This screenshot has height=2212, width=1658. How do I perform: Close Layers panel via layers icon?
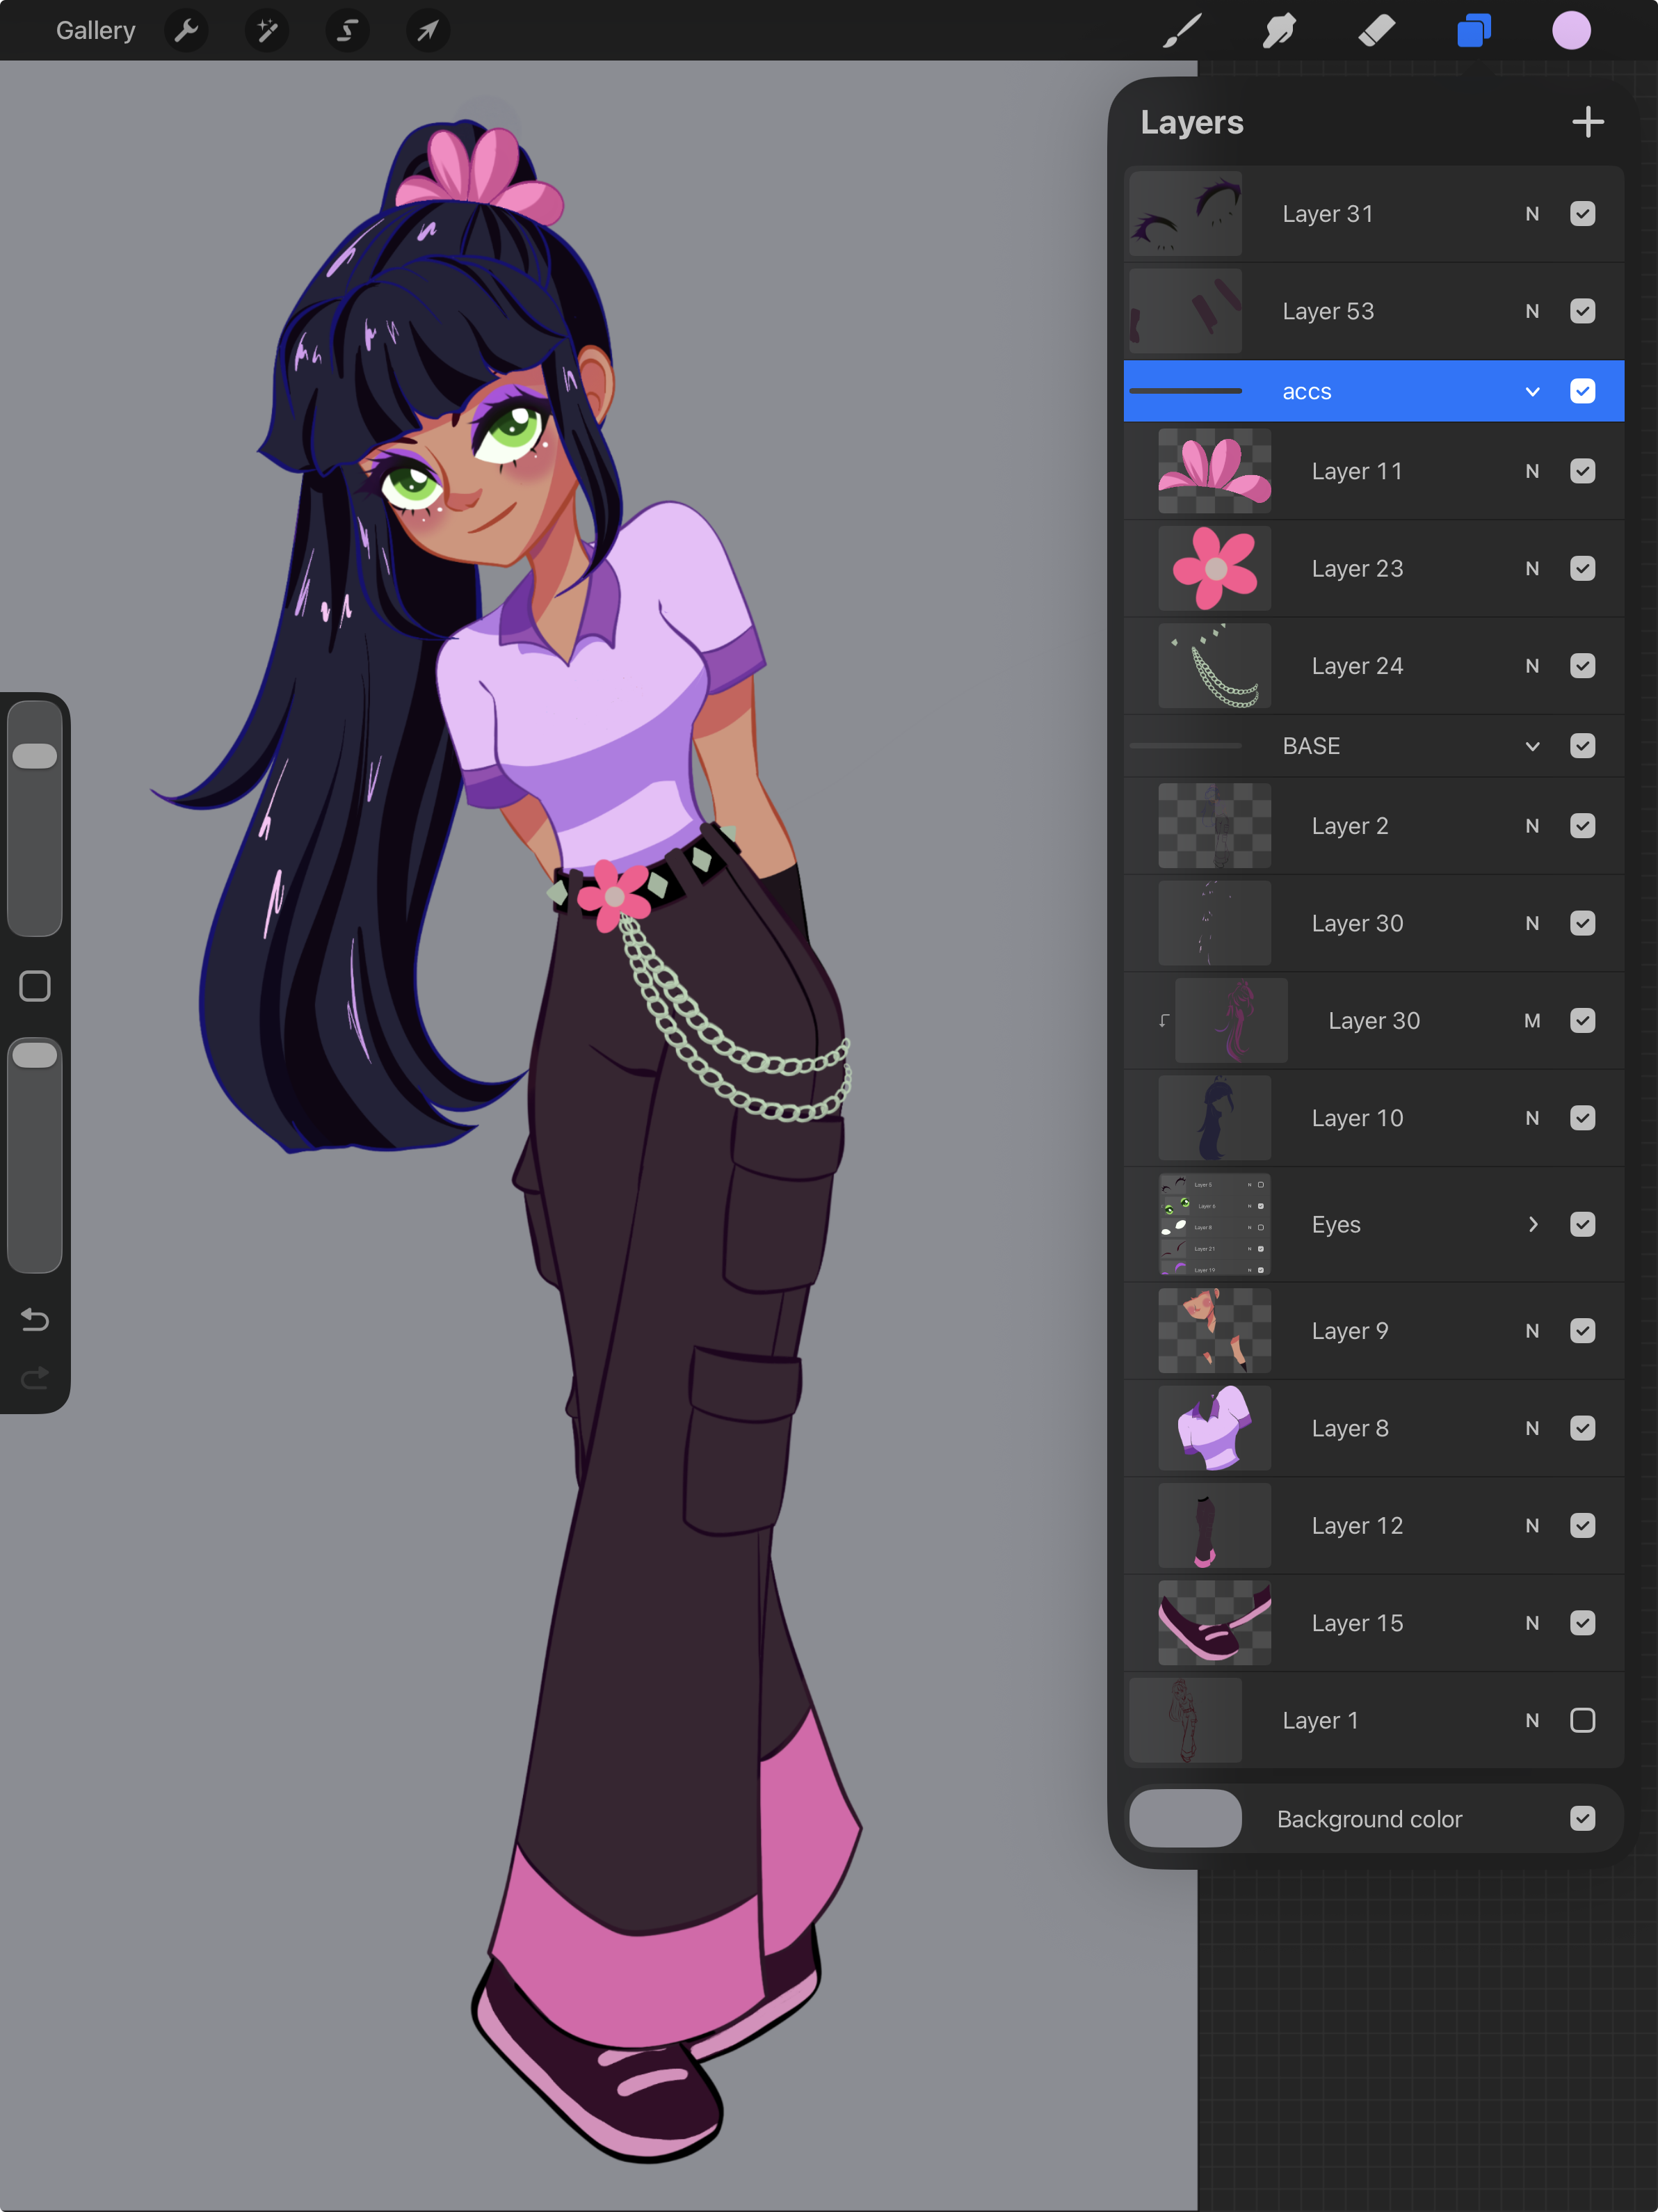[1474, 30]
